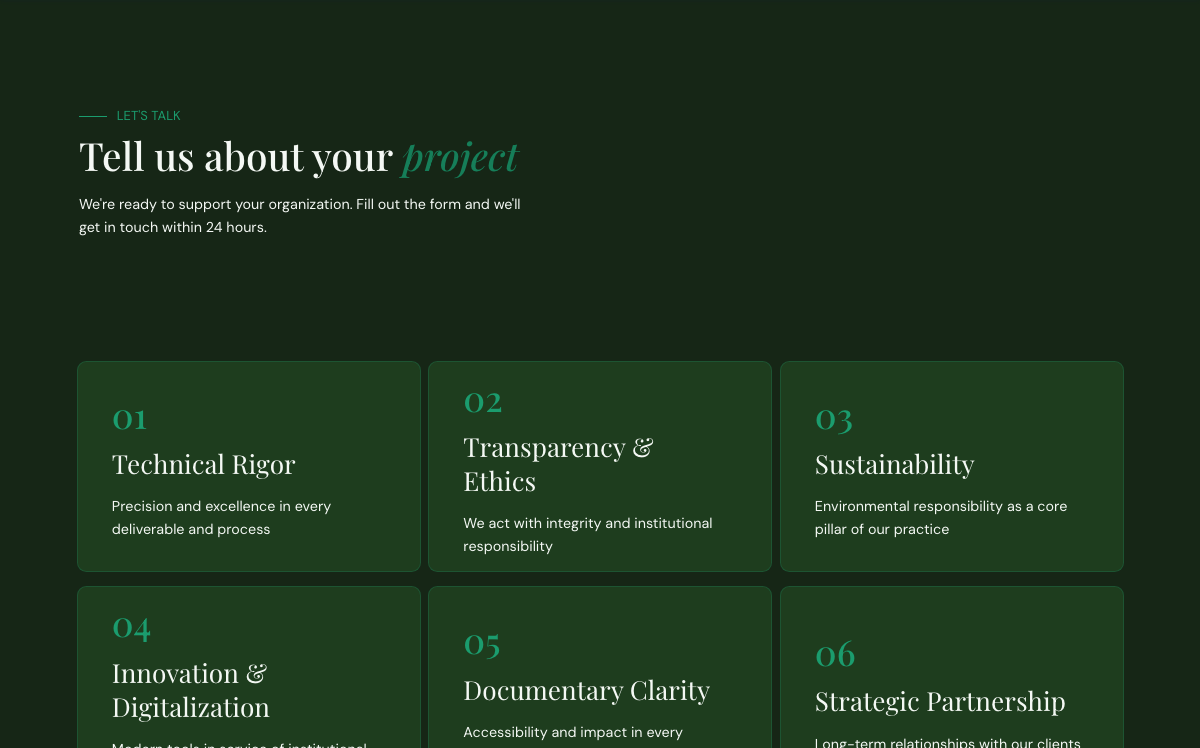Click the number 06
Image resolution: width=1200 pixels, height=748 pixels.
835,655
